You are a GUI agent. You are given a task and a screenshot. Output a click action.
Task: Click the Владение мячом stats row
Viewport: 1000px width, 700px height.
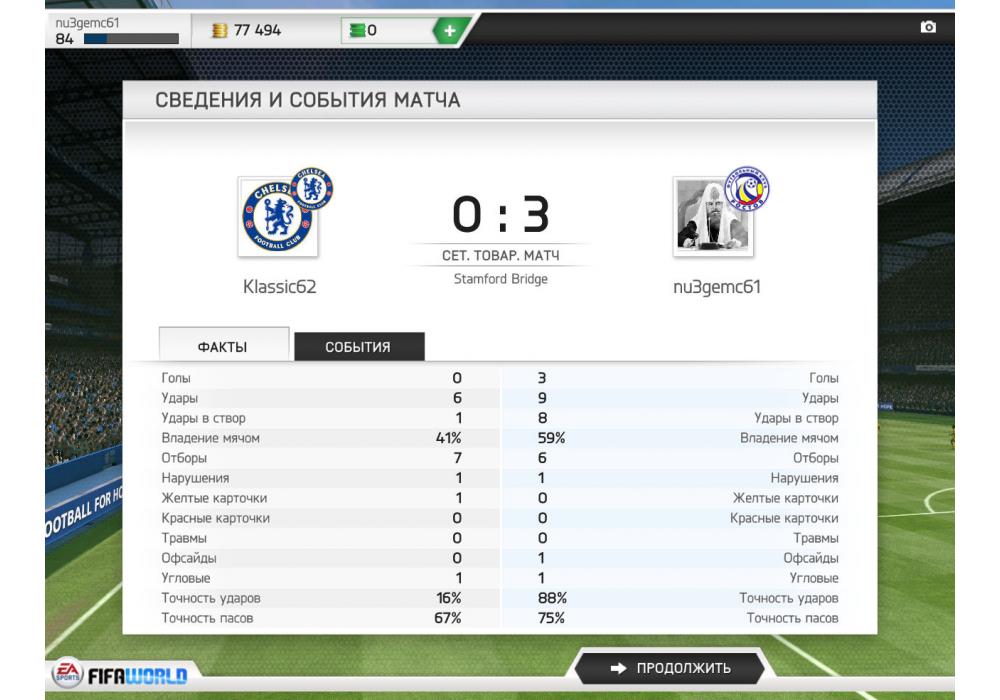[x=500, y=438]
